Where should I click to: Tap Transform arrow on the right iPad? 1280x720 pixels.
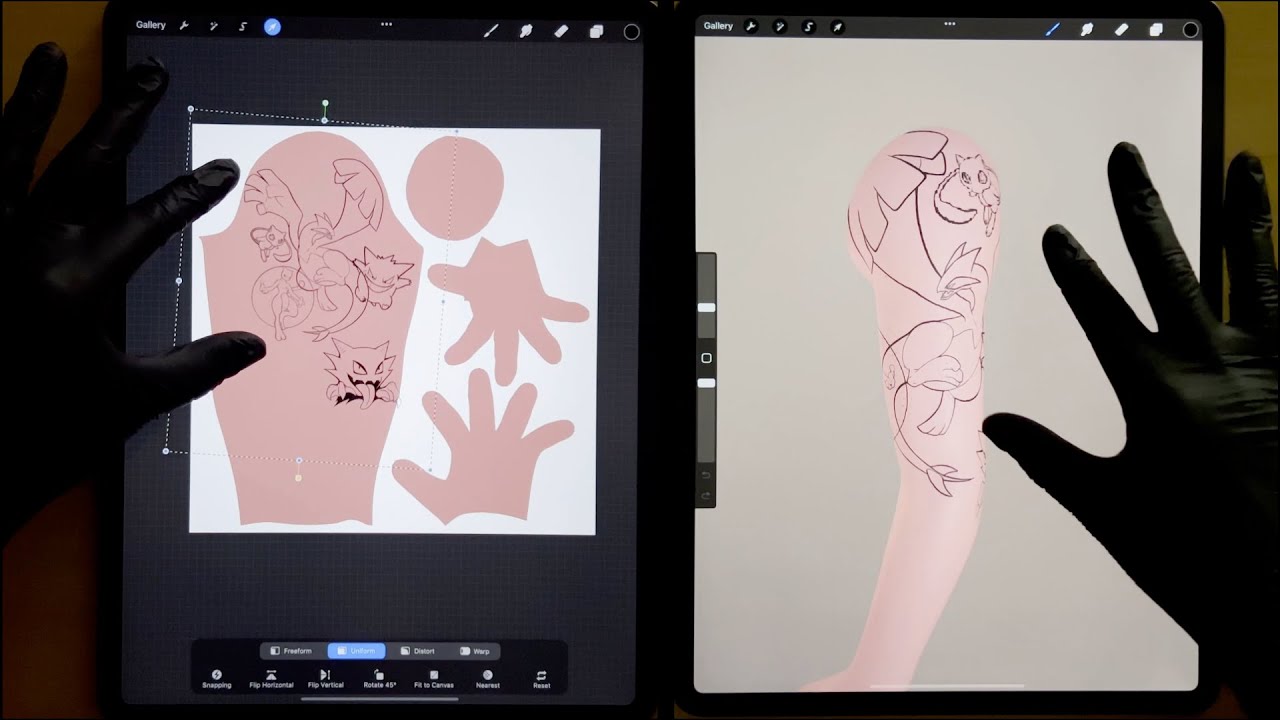pyautogui.click(x=838, y=27)
